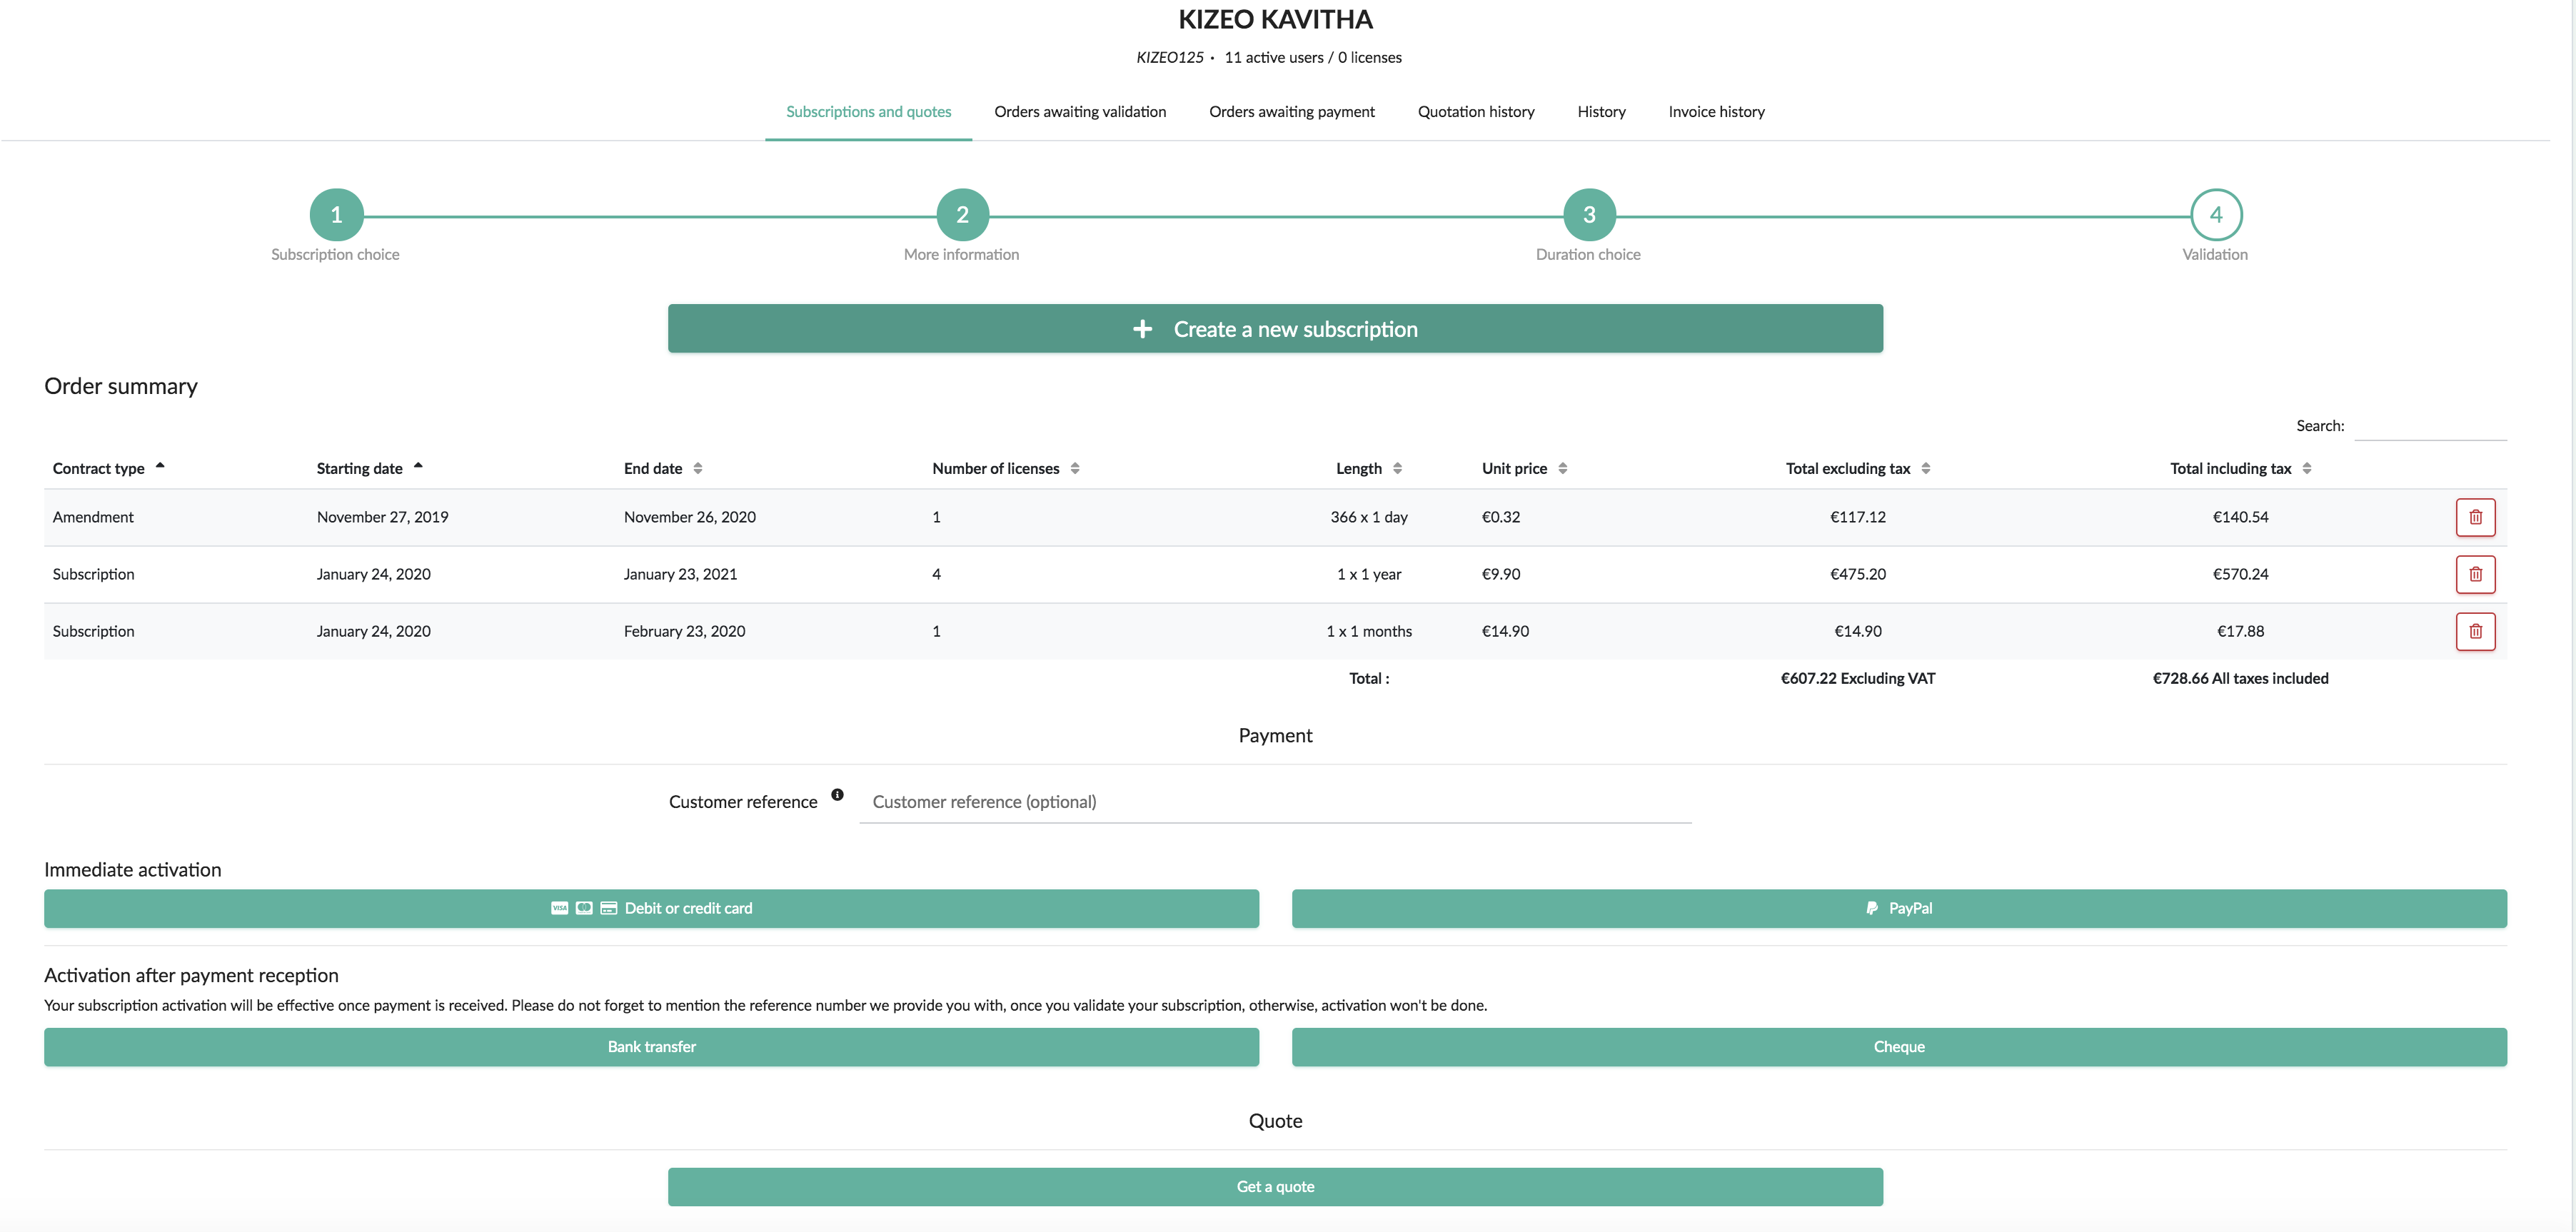Switch to Quotation history tab
The width and height of the screenshot is (2576, 1232).
[1476, 112]
